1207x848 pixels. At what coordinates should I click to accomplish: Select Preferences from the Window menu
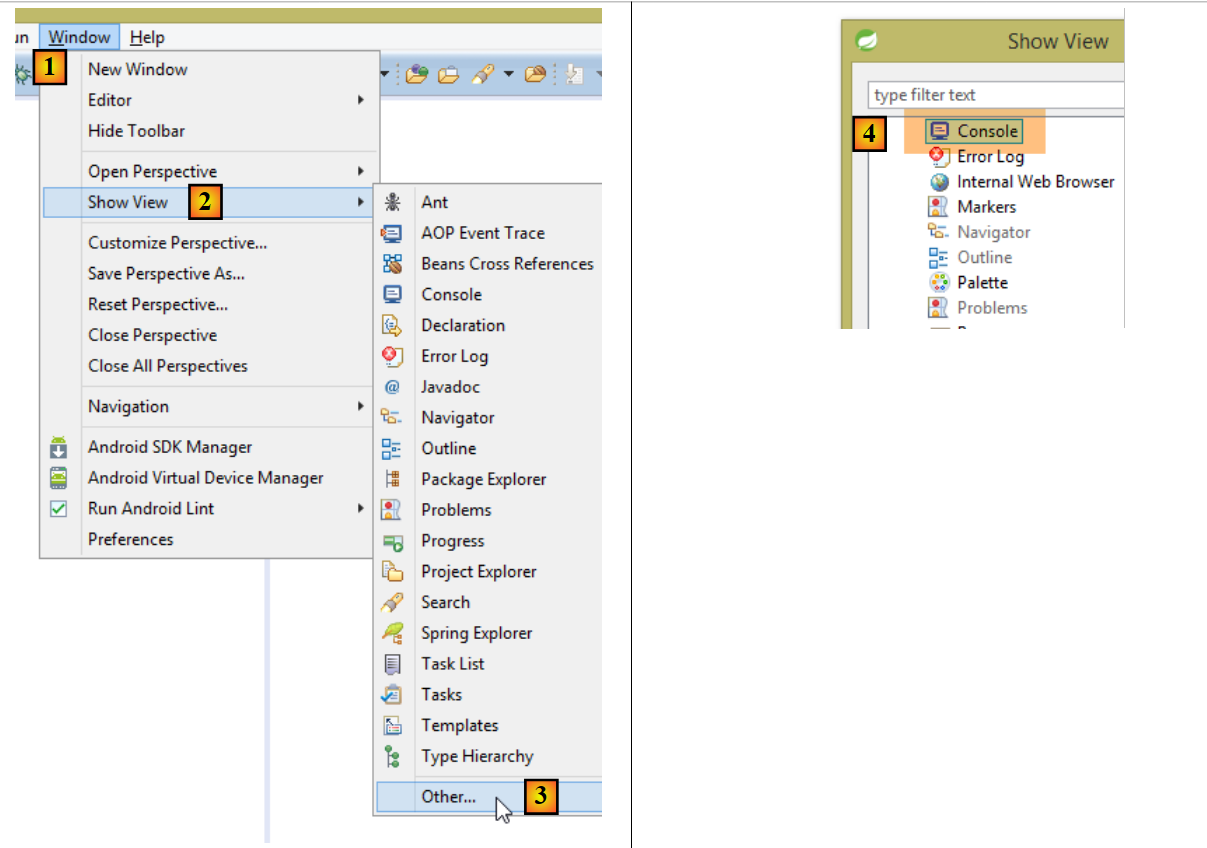[130, 540]
